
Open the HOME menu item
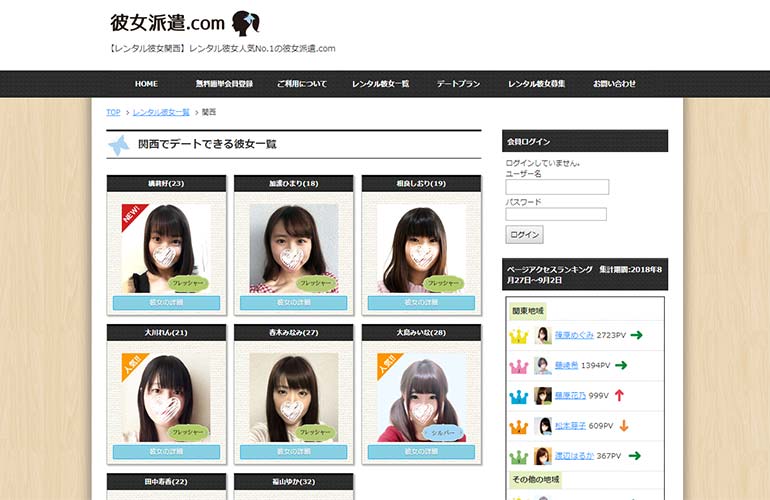click(146, 84)
